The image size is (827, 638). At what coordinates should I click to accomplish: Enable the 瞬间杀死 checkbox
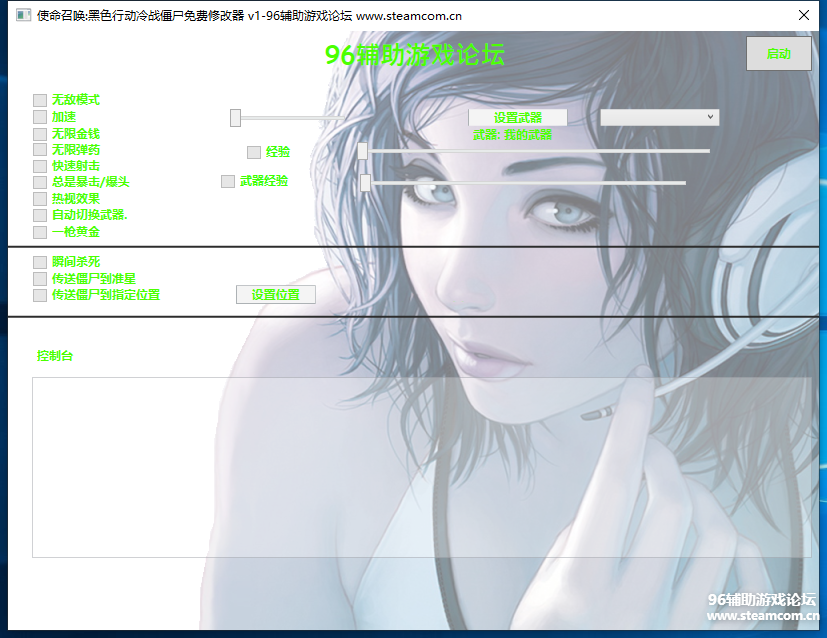click(40, 262)
